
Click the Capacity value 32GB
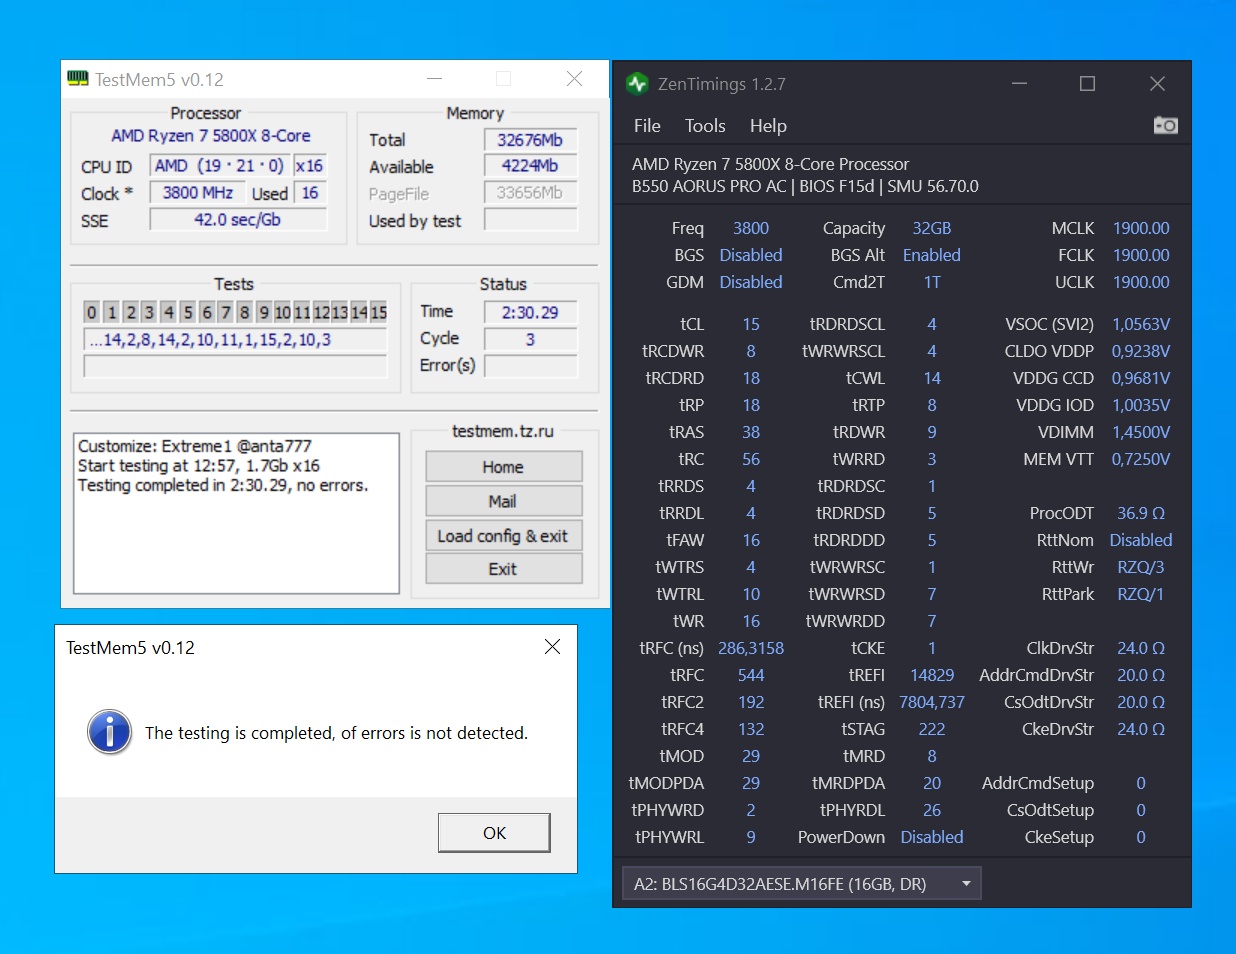(x=932, y=228)
